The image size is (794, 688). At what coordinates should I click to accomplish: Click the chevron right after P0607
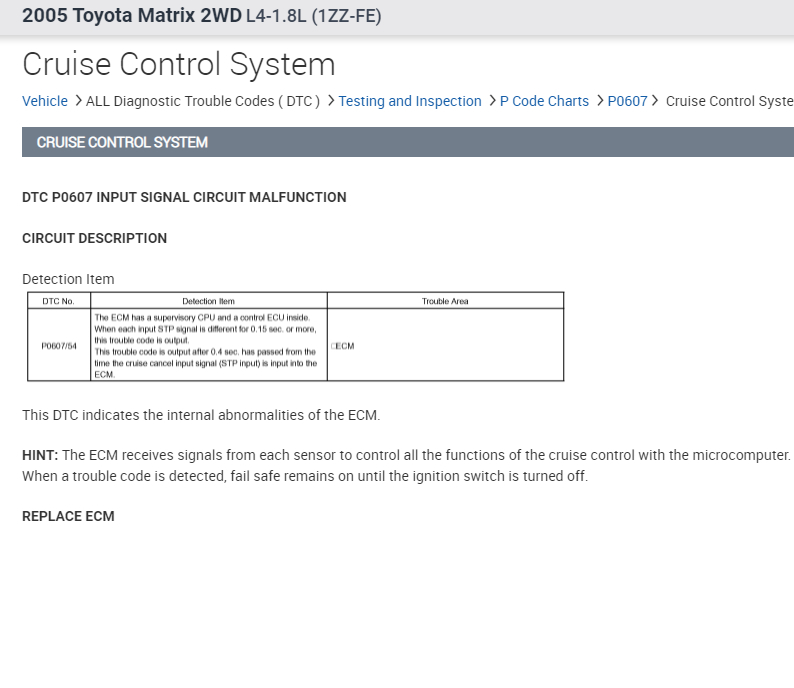click(x=656, y=101)
